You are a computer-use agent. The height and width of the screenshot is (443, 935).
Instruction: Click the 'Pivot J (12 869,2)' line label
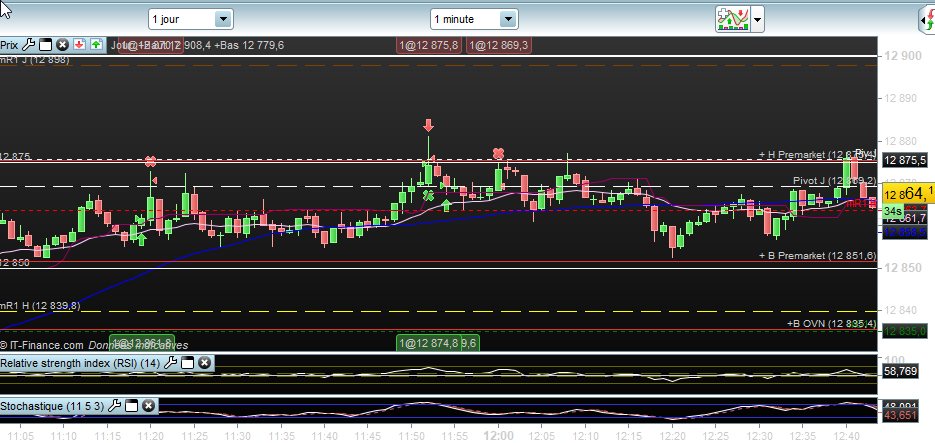point(833,181)
